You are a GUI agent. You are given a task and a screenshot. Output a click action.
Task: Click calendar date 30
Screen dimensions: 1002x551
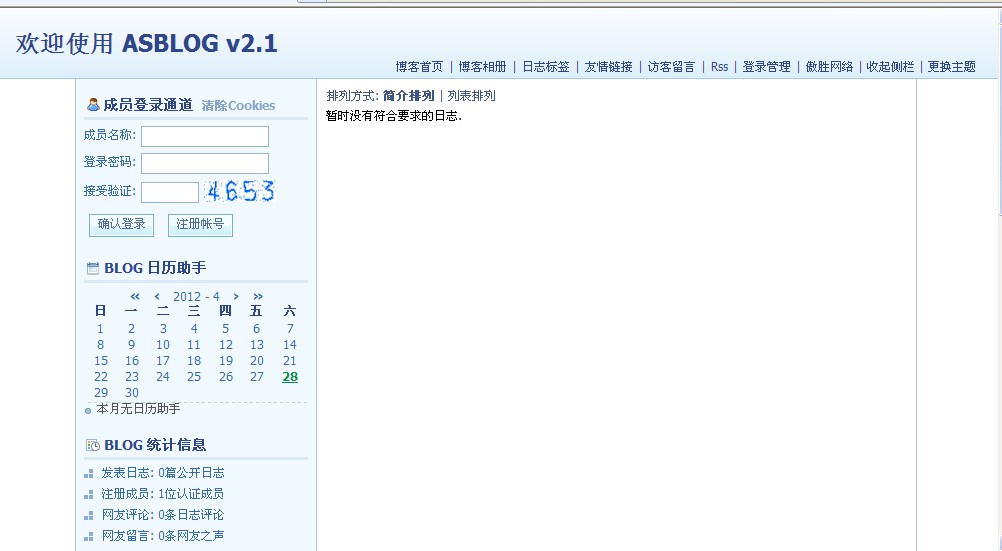coord(132,393)
